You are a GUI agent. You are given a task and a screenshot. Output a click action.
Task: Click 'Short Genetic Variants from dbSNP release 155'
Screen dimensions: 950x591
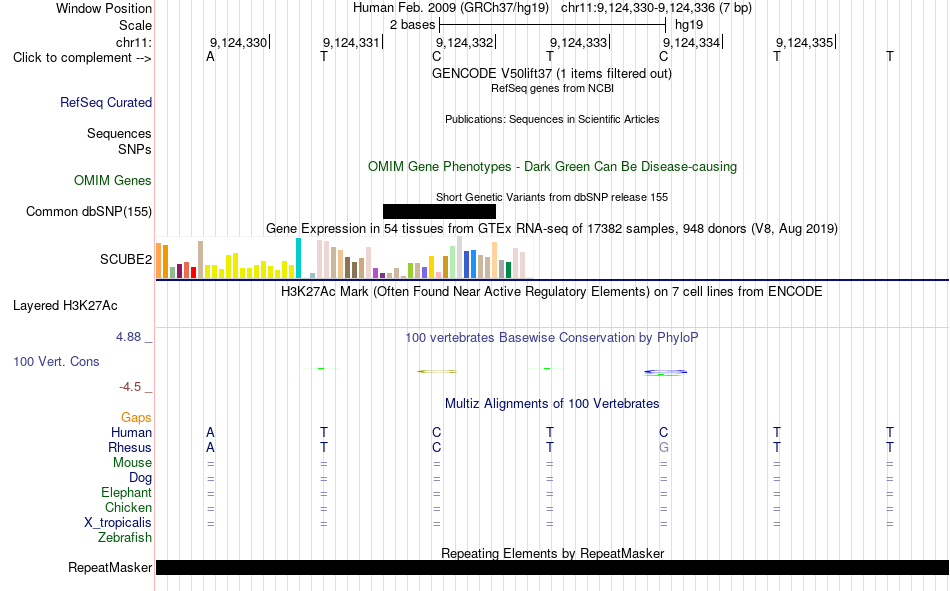coord(552,198)
